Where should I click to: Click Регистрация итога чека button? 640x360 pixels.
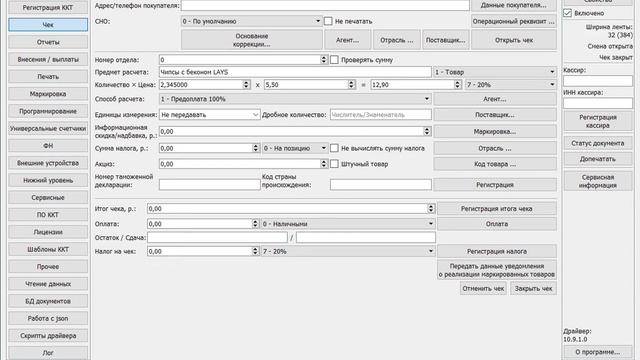click(x=497, y=209)
